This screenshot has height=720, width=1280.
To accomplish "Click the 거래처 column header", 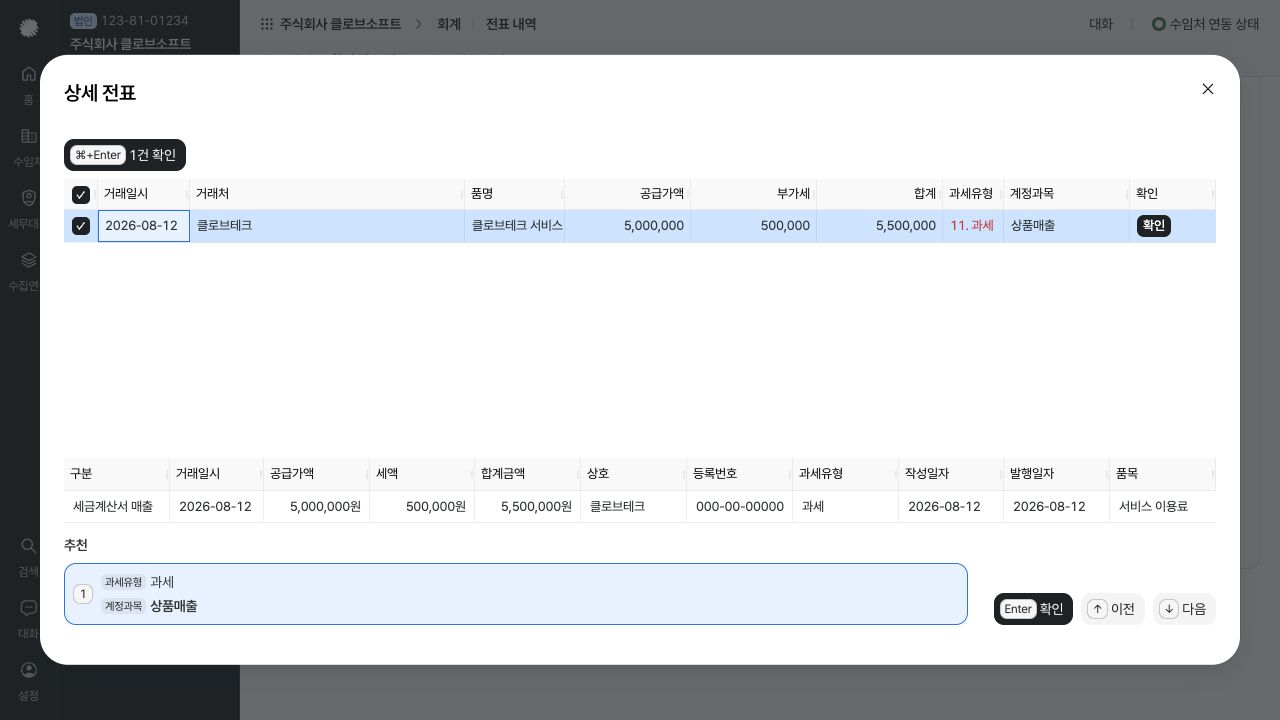I will click(x=327, y=194).
